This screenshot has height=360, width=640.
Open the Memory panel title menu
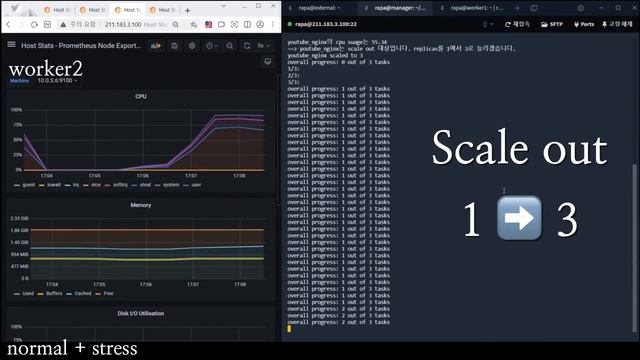(x=141, y=205)
